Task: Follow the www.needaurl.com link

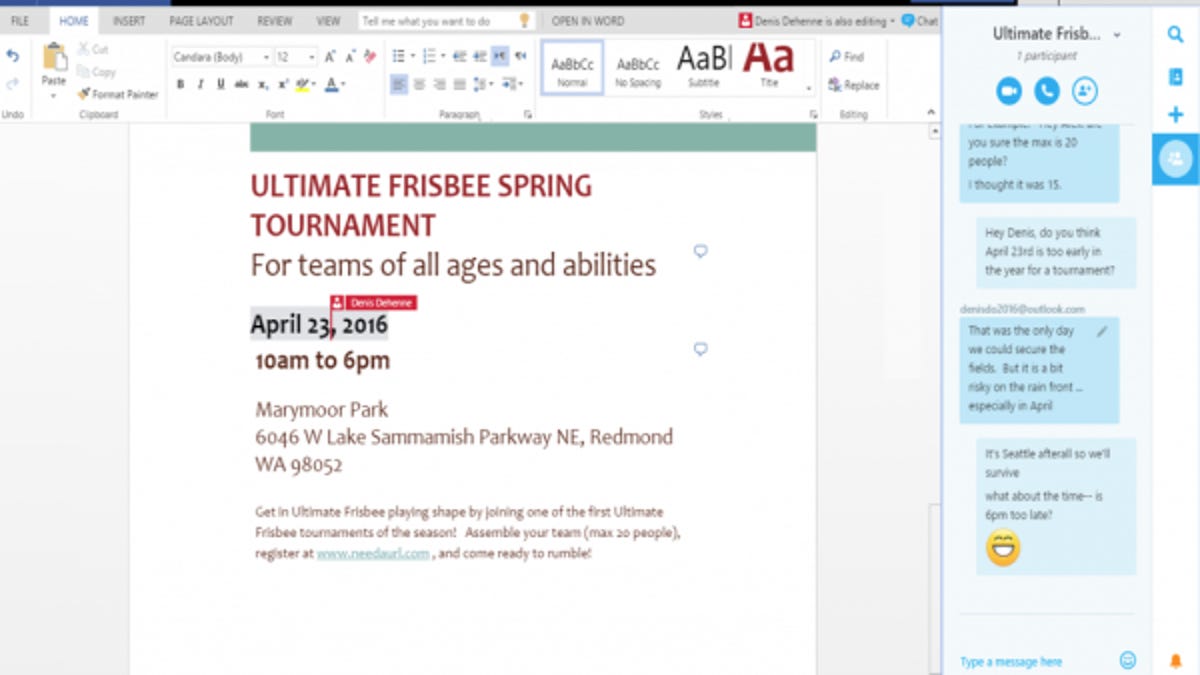Action: click(373, 553)
